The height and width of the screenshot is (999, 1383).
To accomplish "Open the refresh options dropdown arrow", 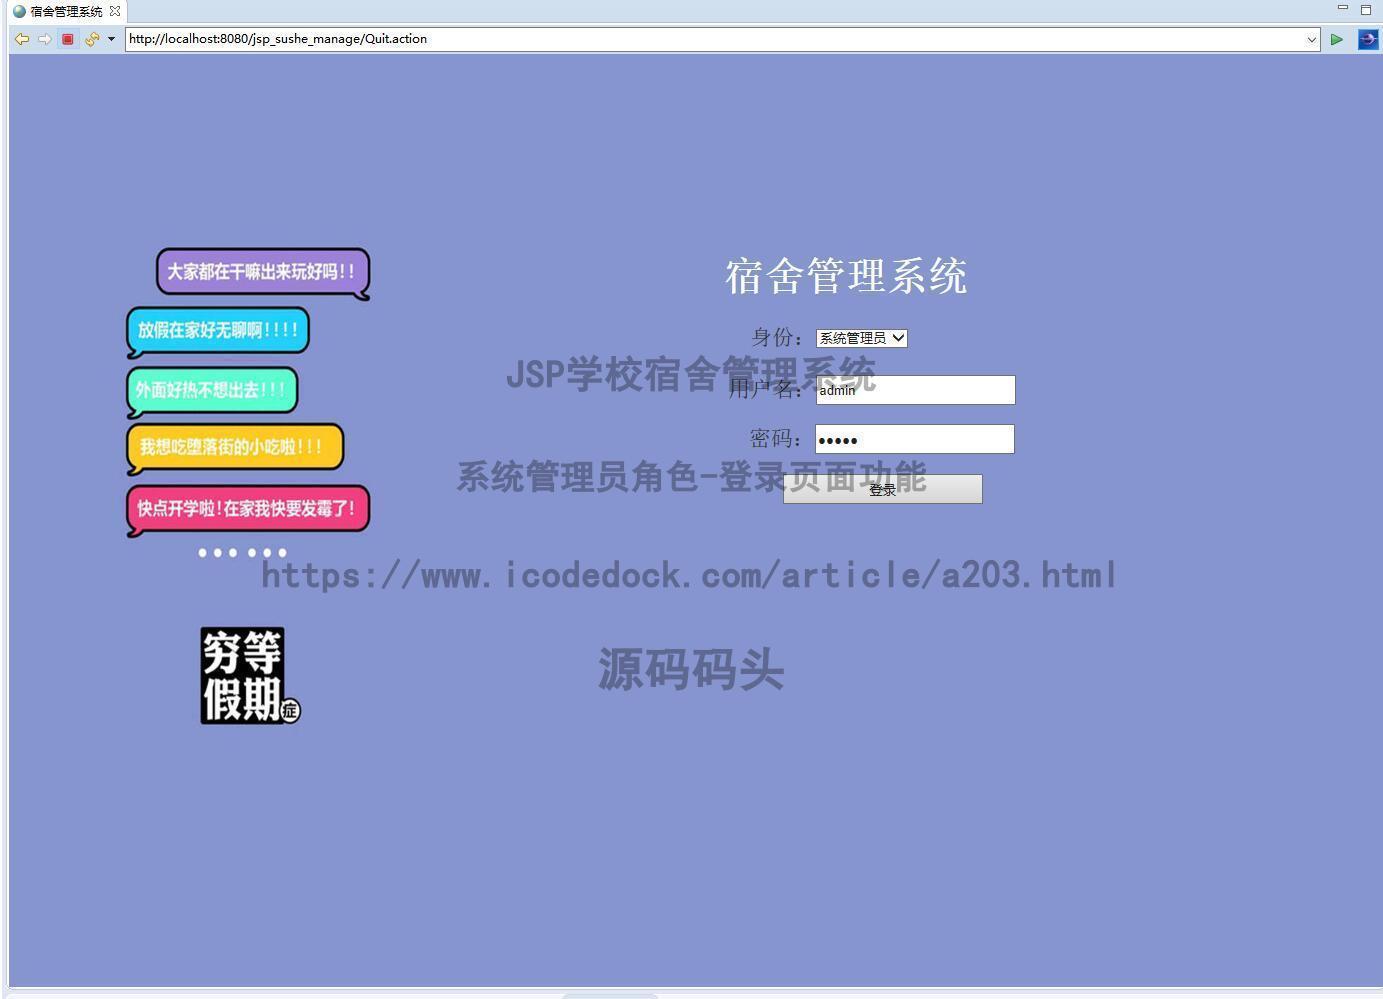I will [111, 39].
